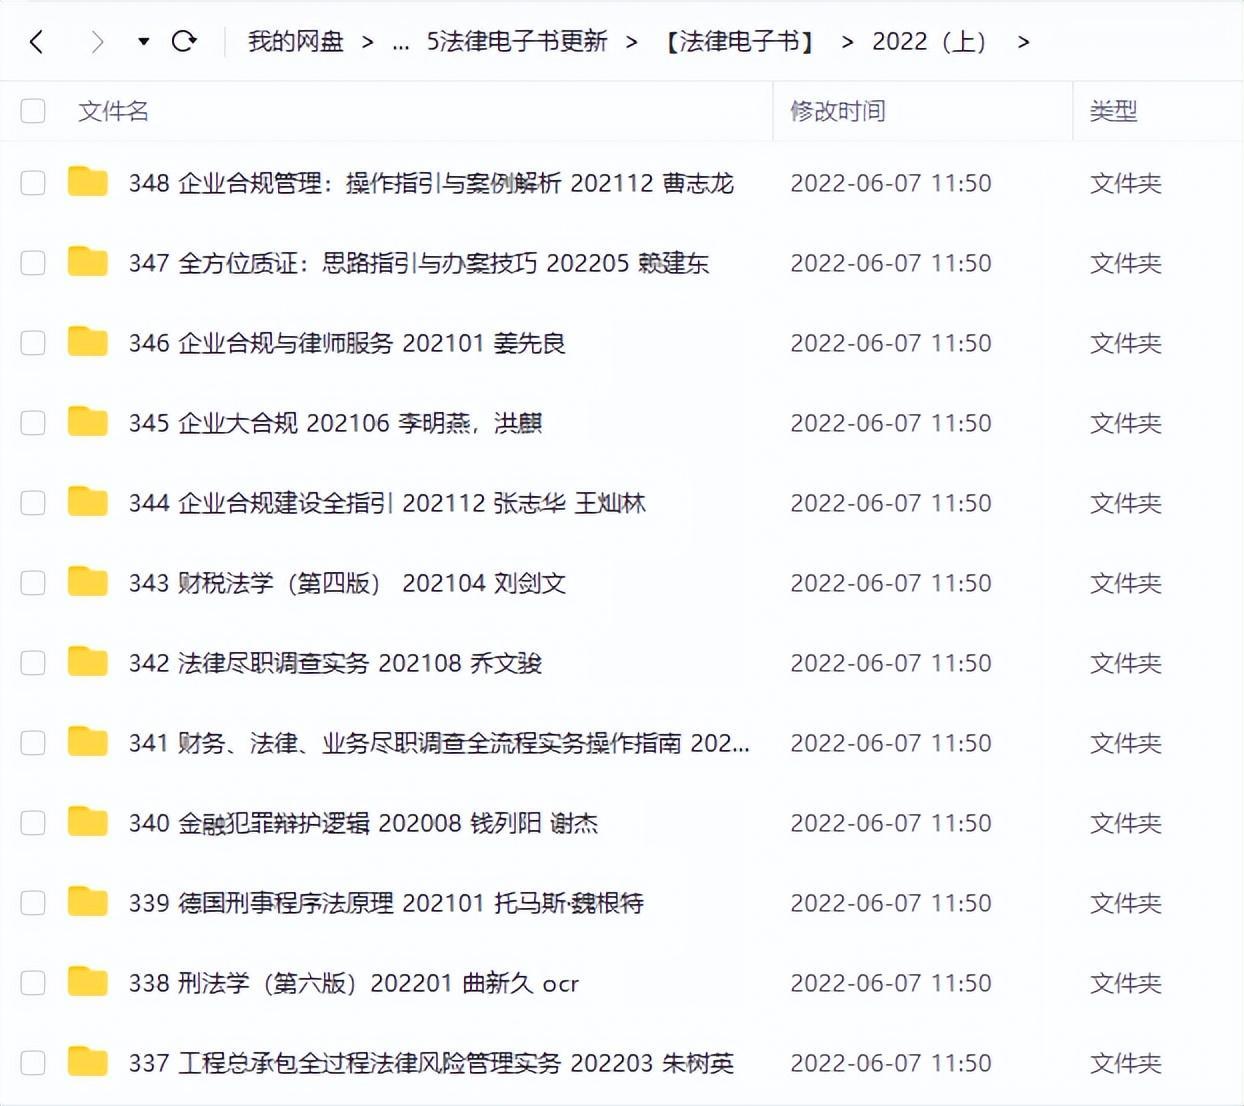
Task: Sort by 修改时间 column header
Action: [x=838, y=111]
